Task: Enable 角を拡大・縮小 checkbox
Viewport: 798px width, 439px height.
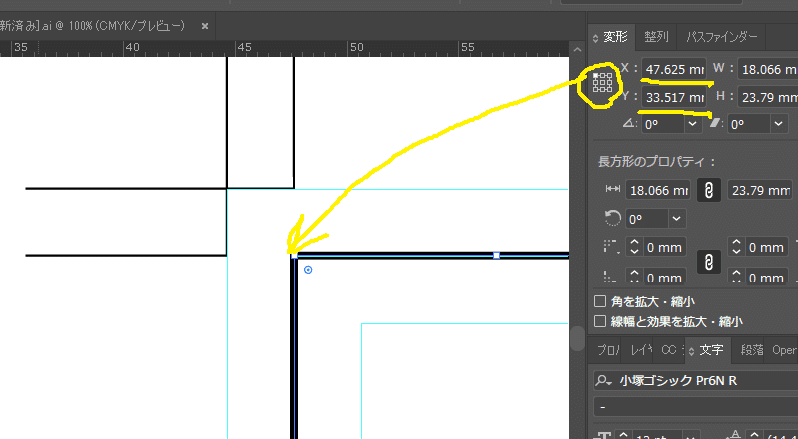Action: click(600, 301)
